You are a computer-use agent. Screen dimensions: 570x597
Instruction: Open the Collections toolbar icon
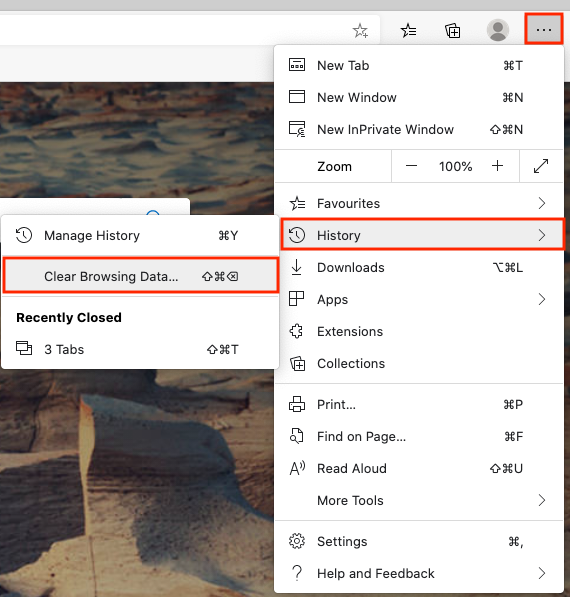click(453, 30)
